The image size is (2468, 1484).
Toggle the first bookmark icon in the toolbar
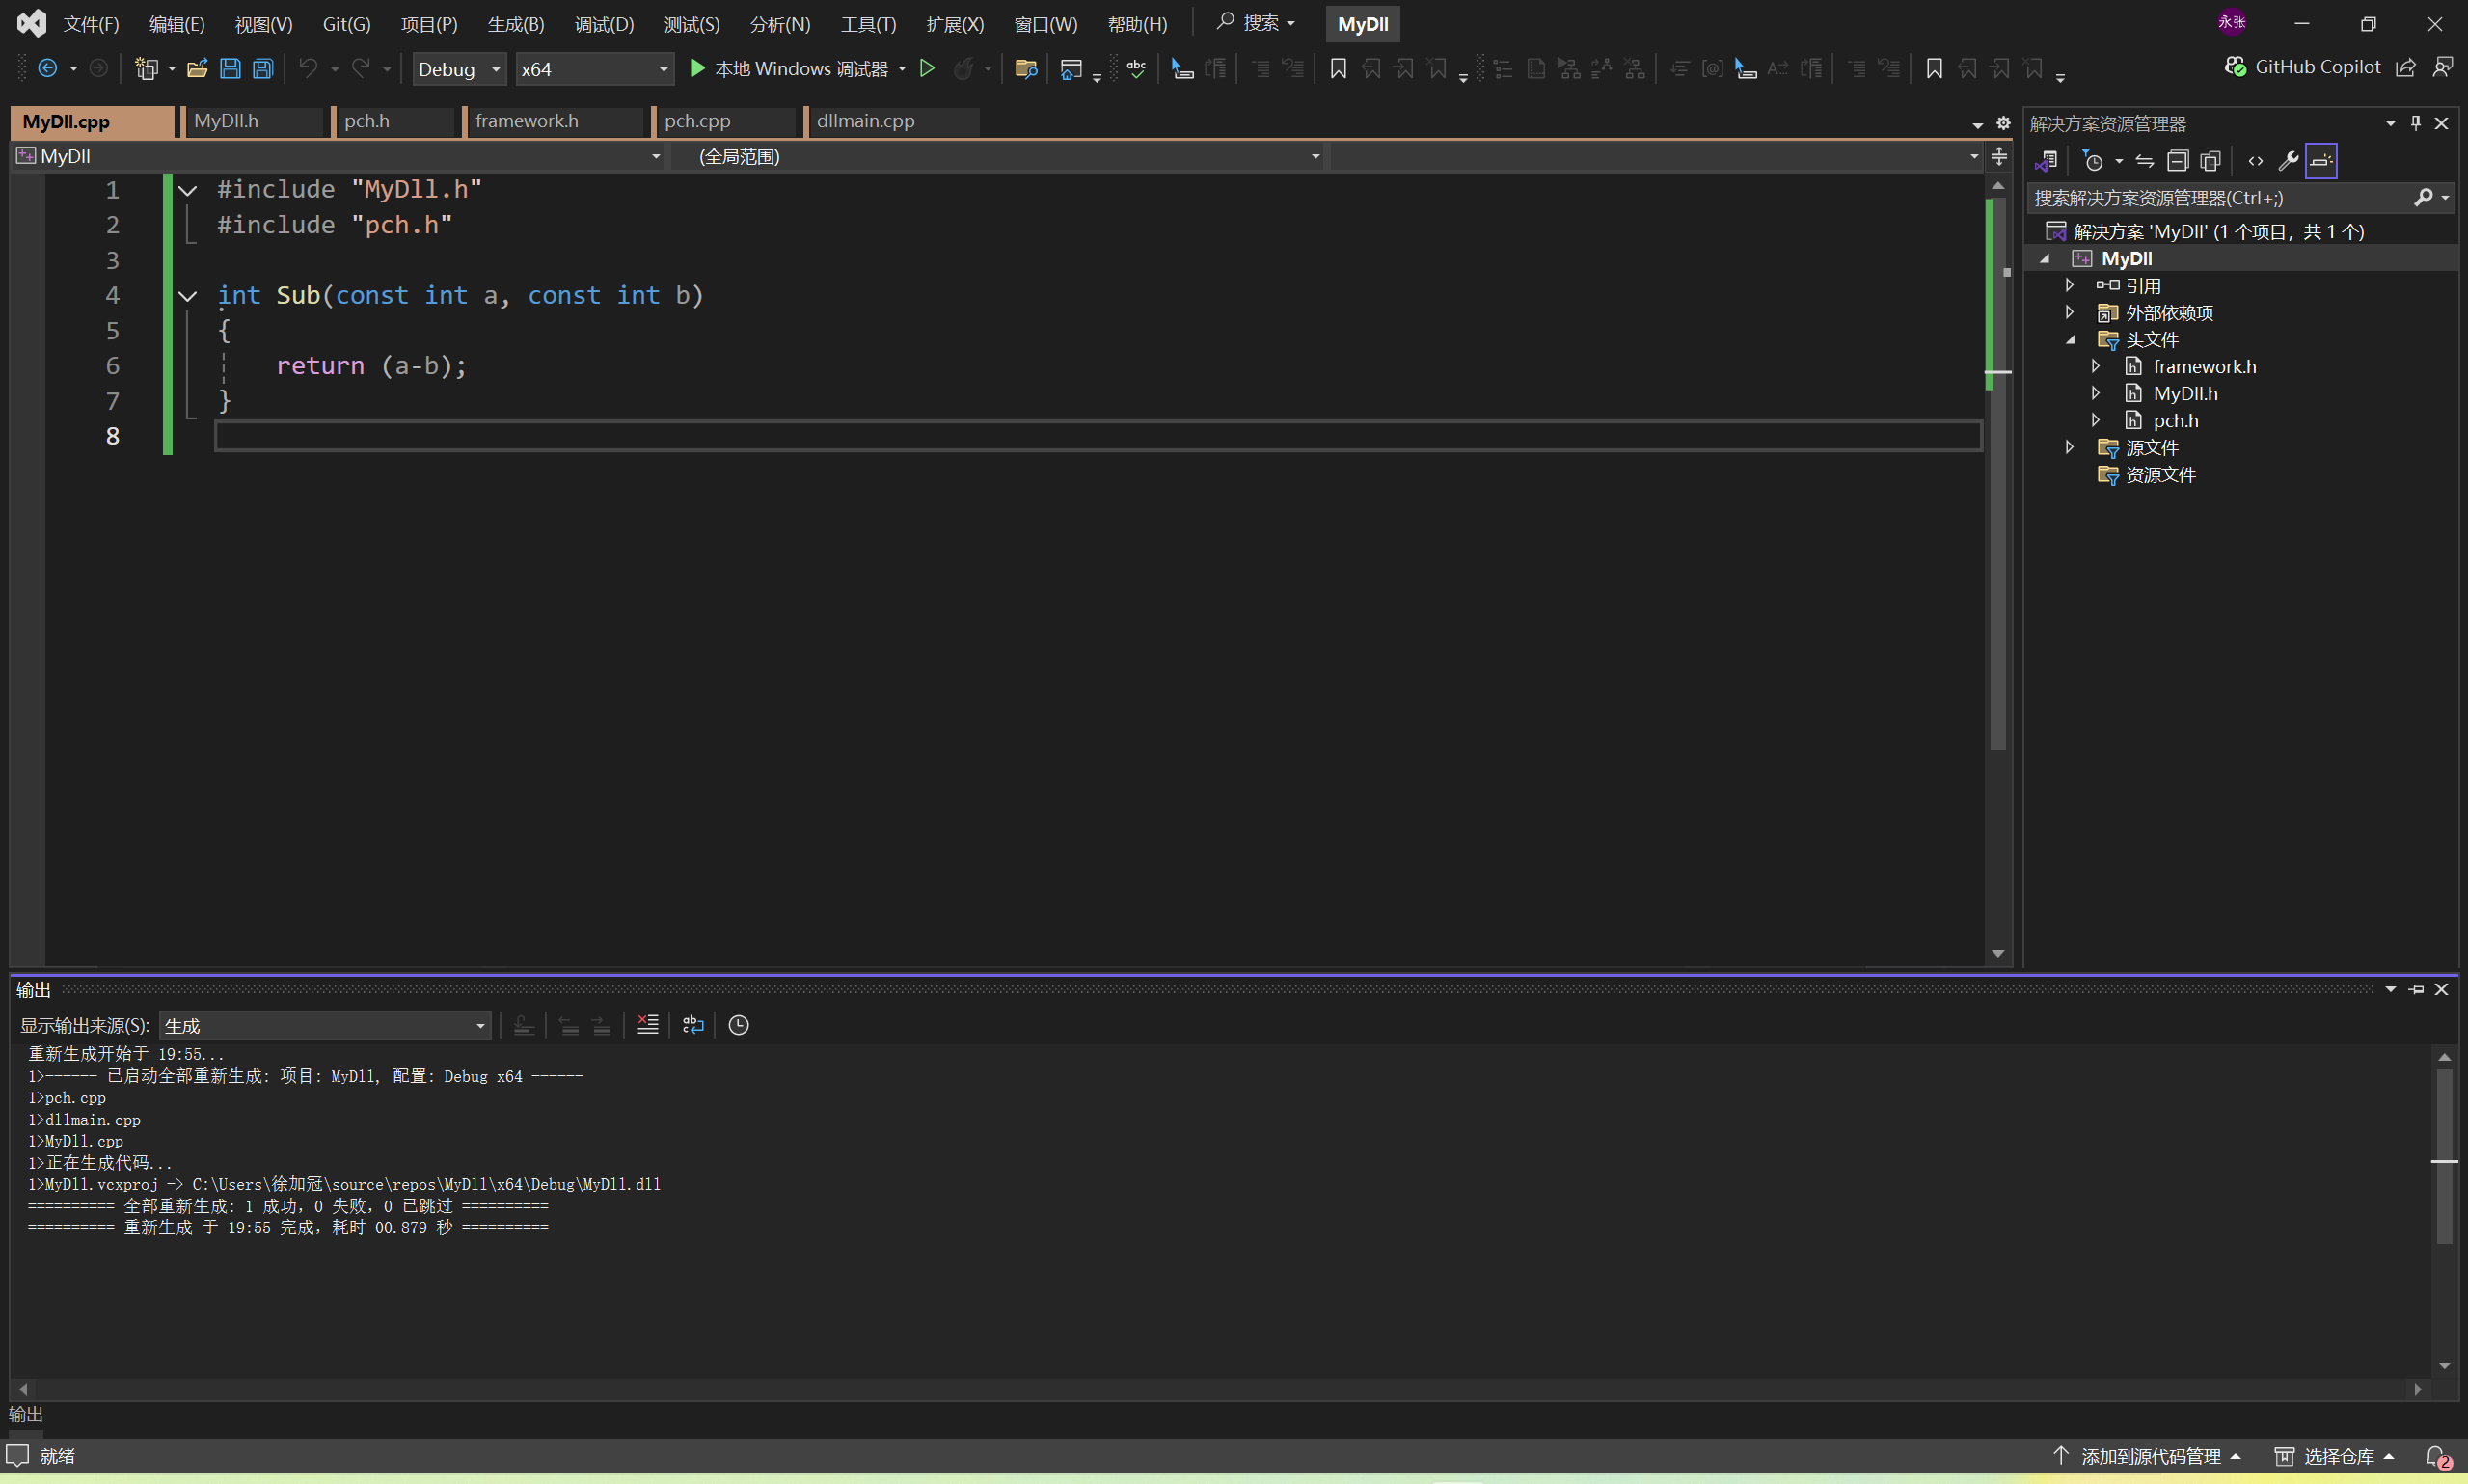click(1338, 68)
